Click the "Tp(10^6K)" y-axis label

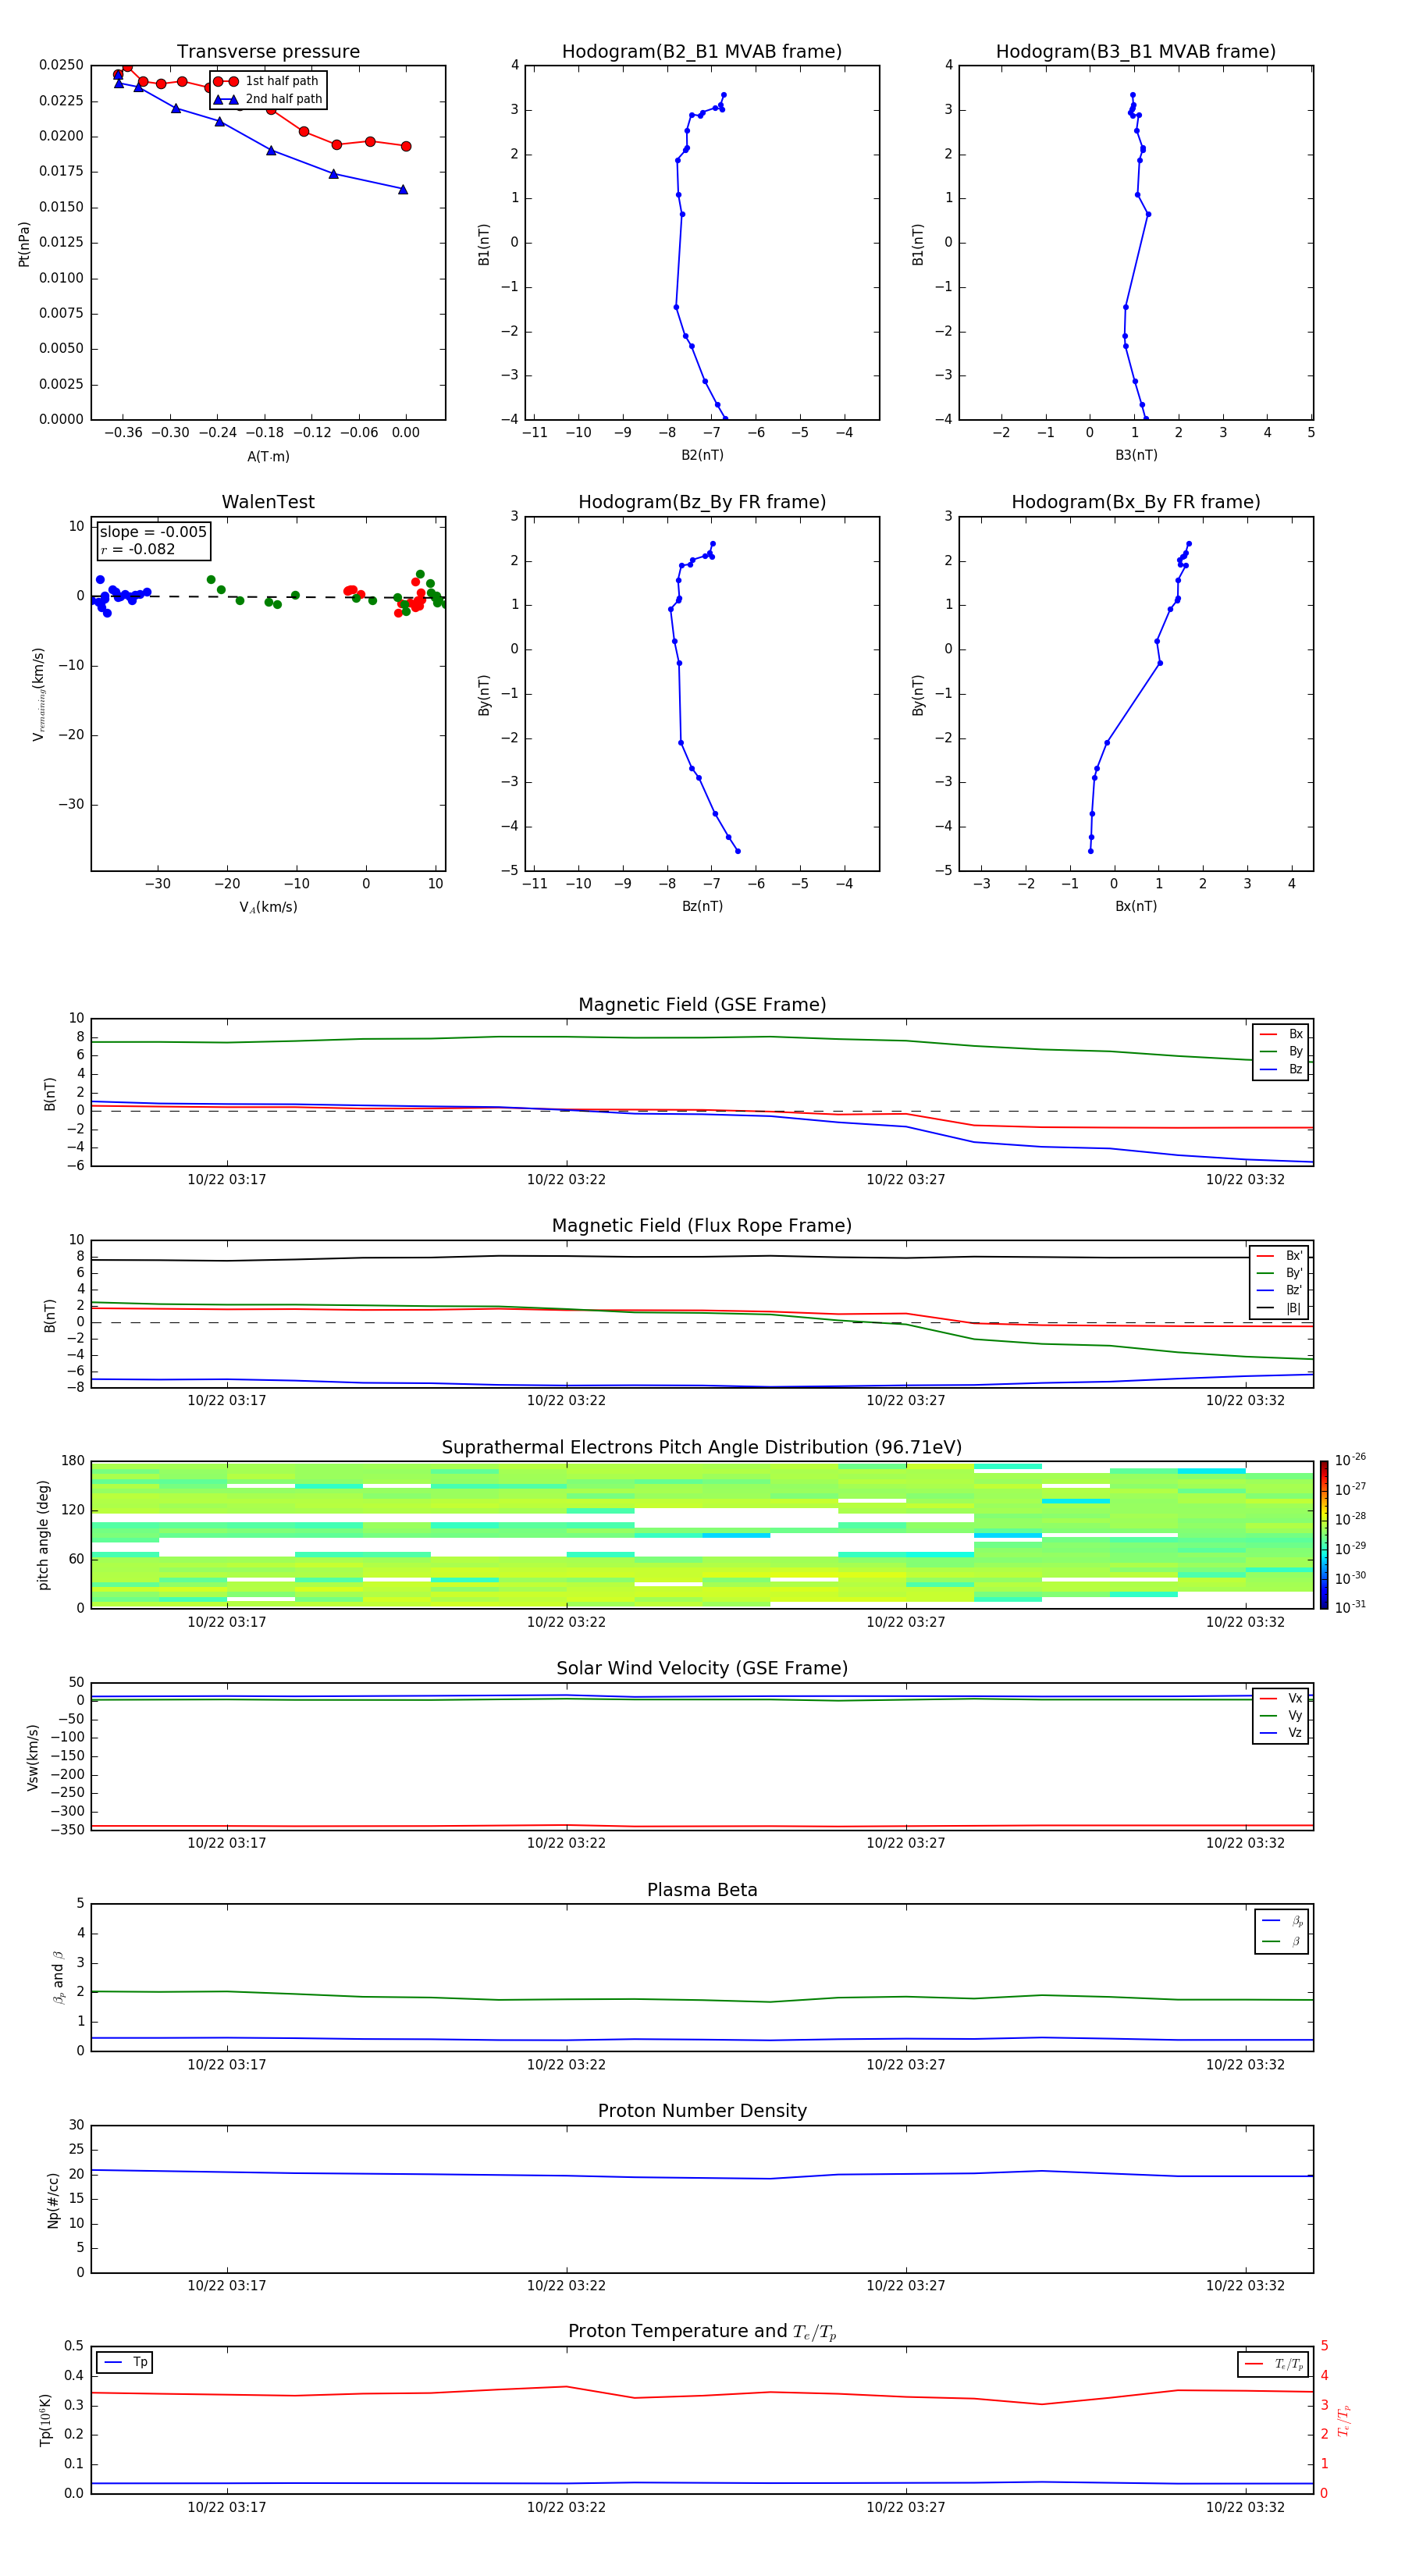point(45,2420)
